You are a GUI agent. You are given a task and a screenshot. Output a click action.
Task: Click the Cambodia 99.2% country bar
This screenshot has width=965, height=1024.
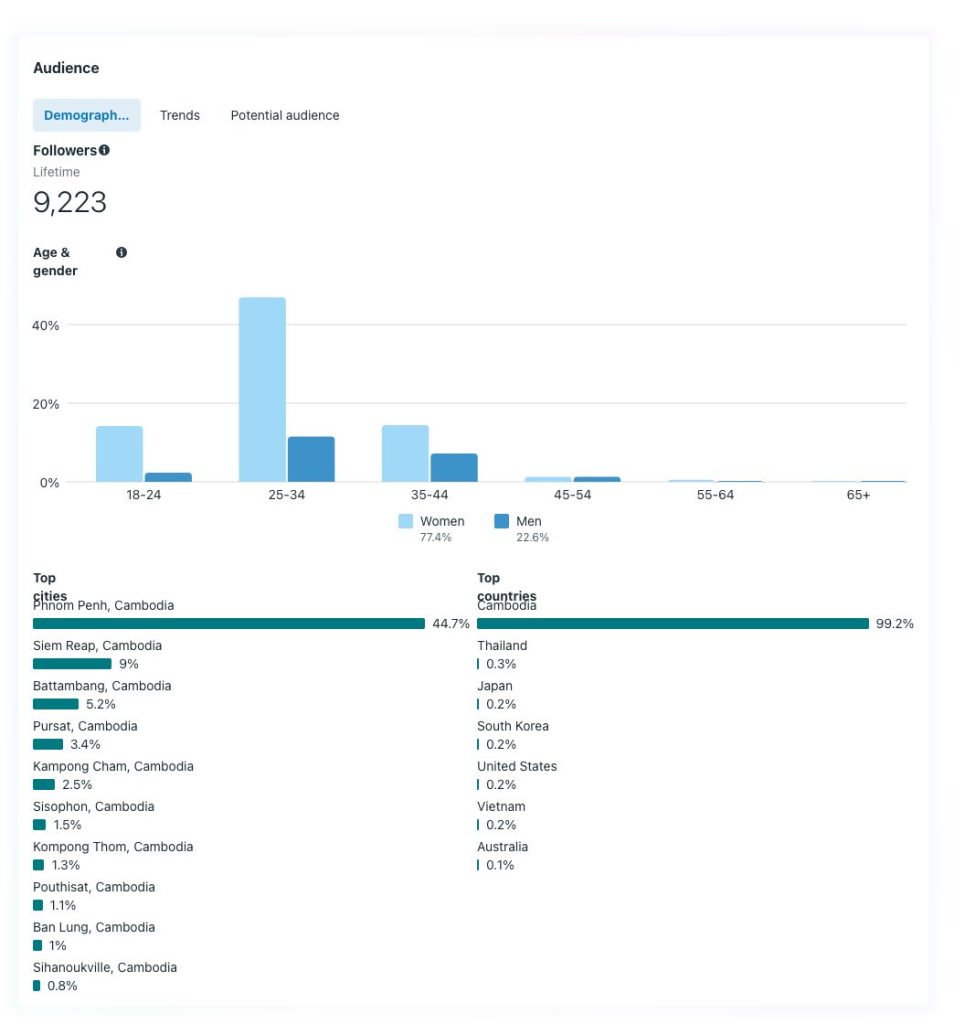[x=673, y=624]
